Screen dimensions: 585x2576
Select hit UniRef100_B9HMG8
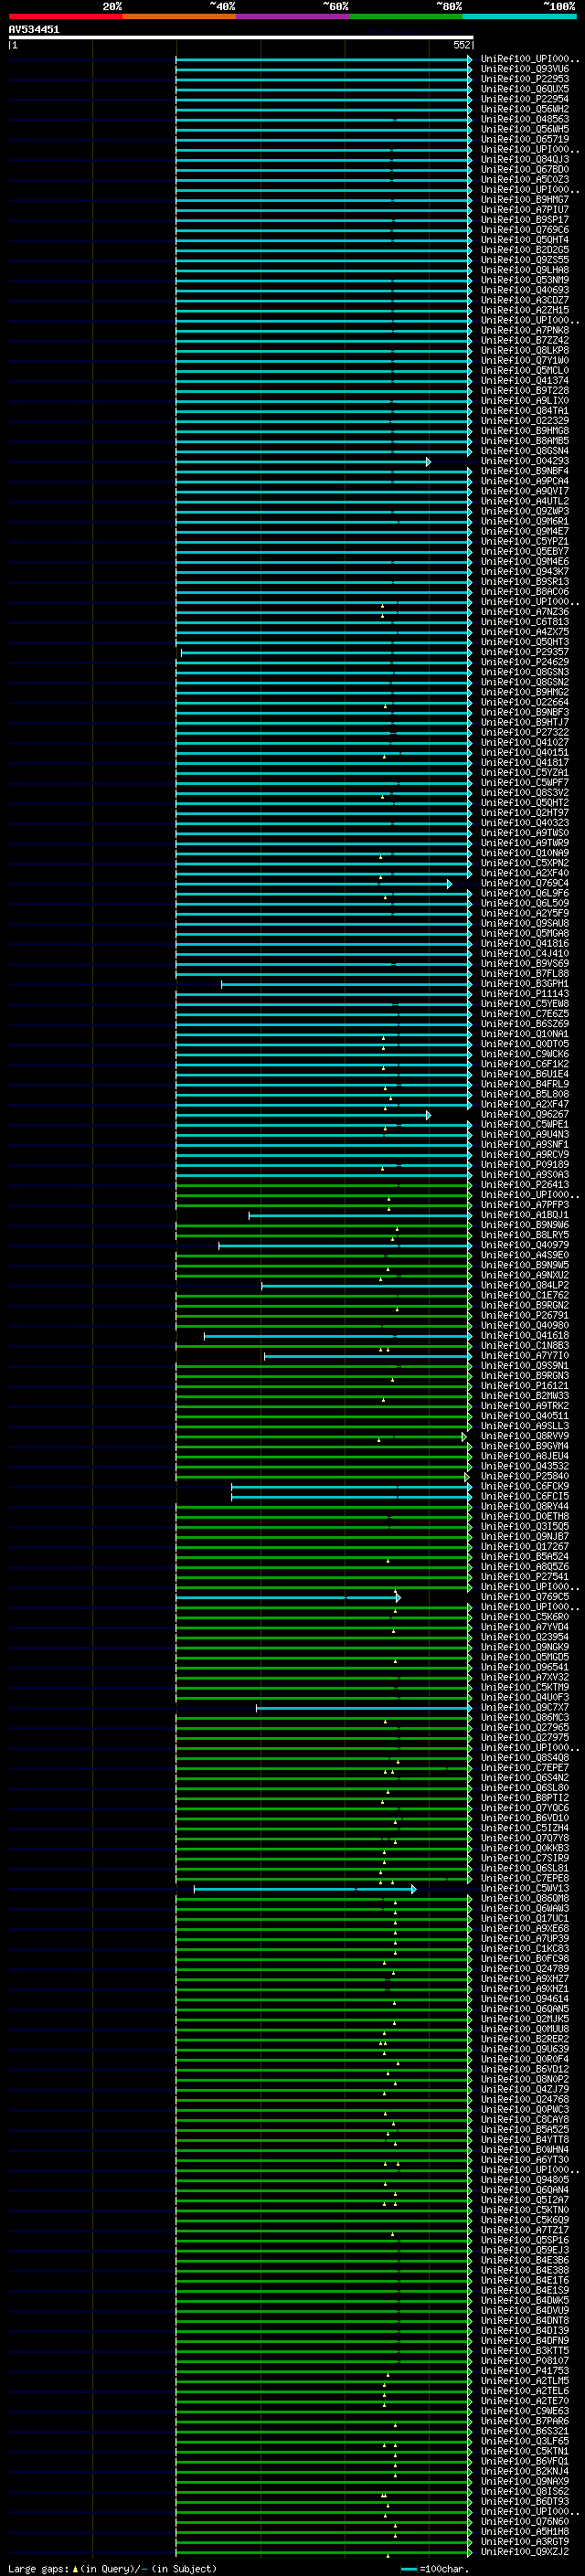pos(524,431)
